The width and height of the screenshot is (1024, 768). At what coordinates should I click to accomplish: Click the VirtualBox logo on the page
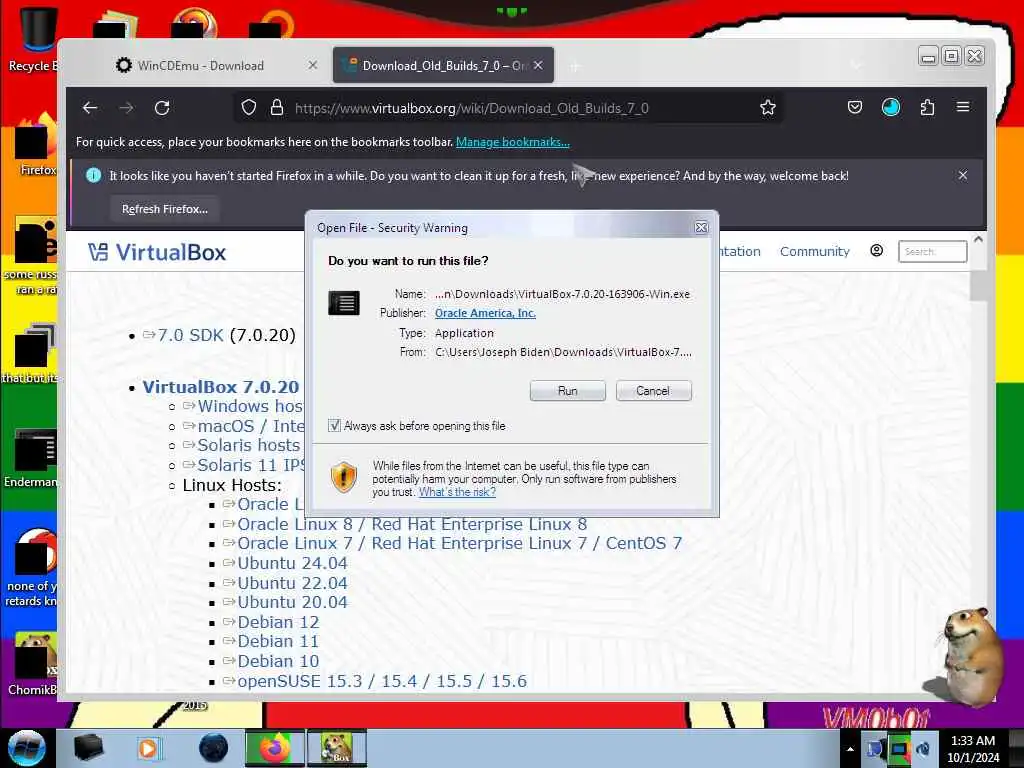tap(157, 252)
